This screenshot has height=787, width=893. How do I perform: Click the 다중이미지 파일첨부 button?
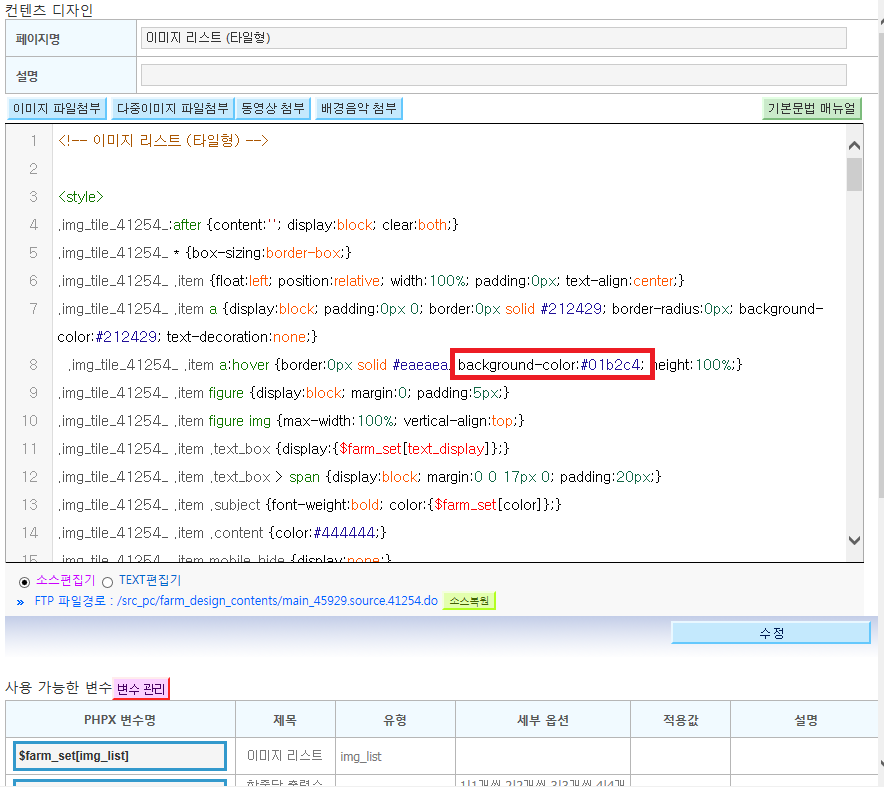(173, 108)
